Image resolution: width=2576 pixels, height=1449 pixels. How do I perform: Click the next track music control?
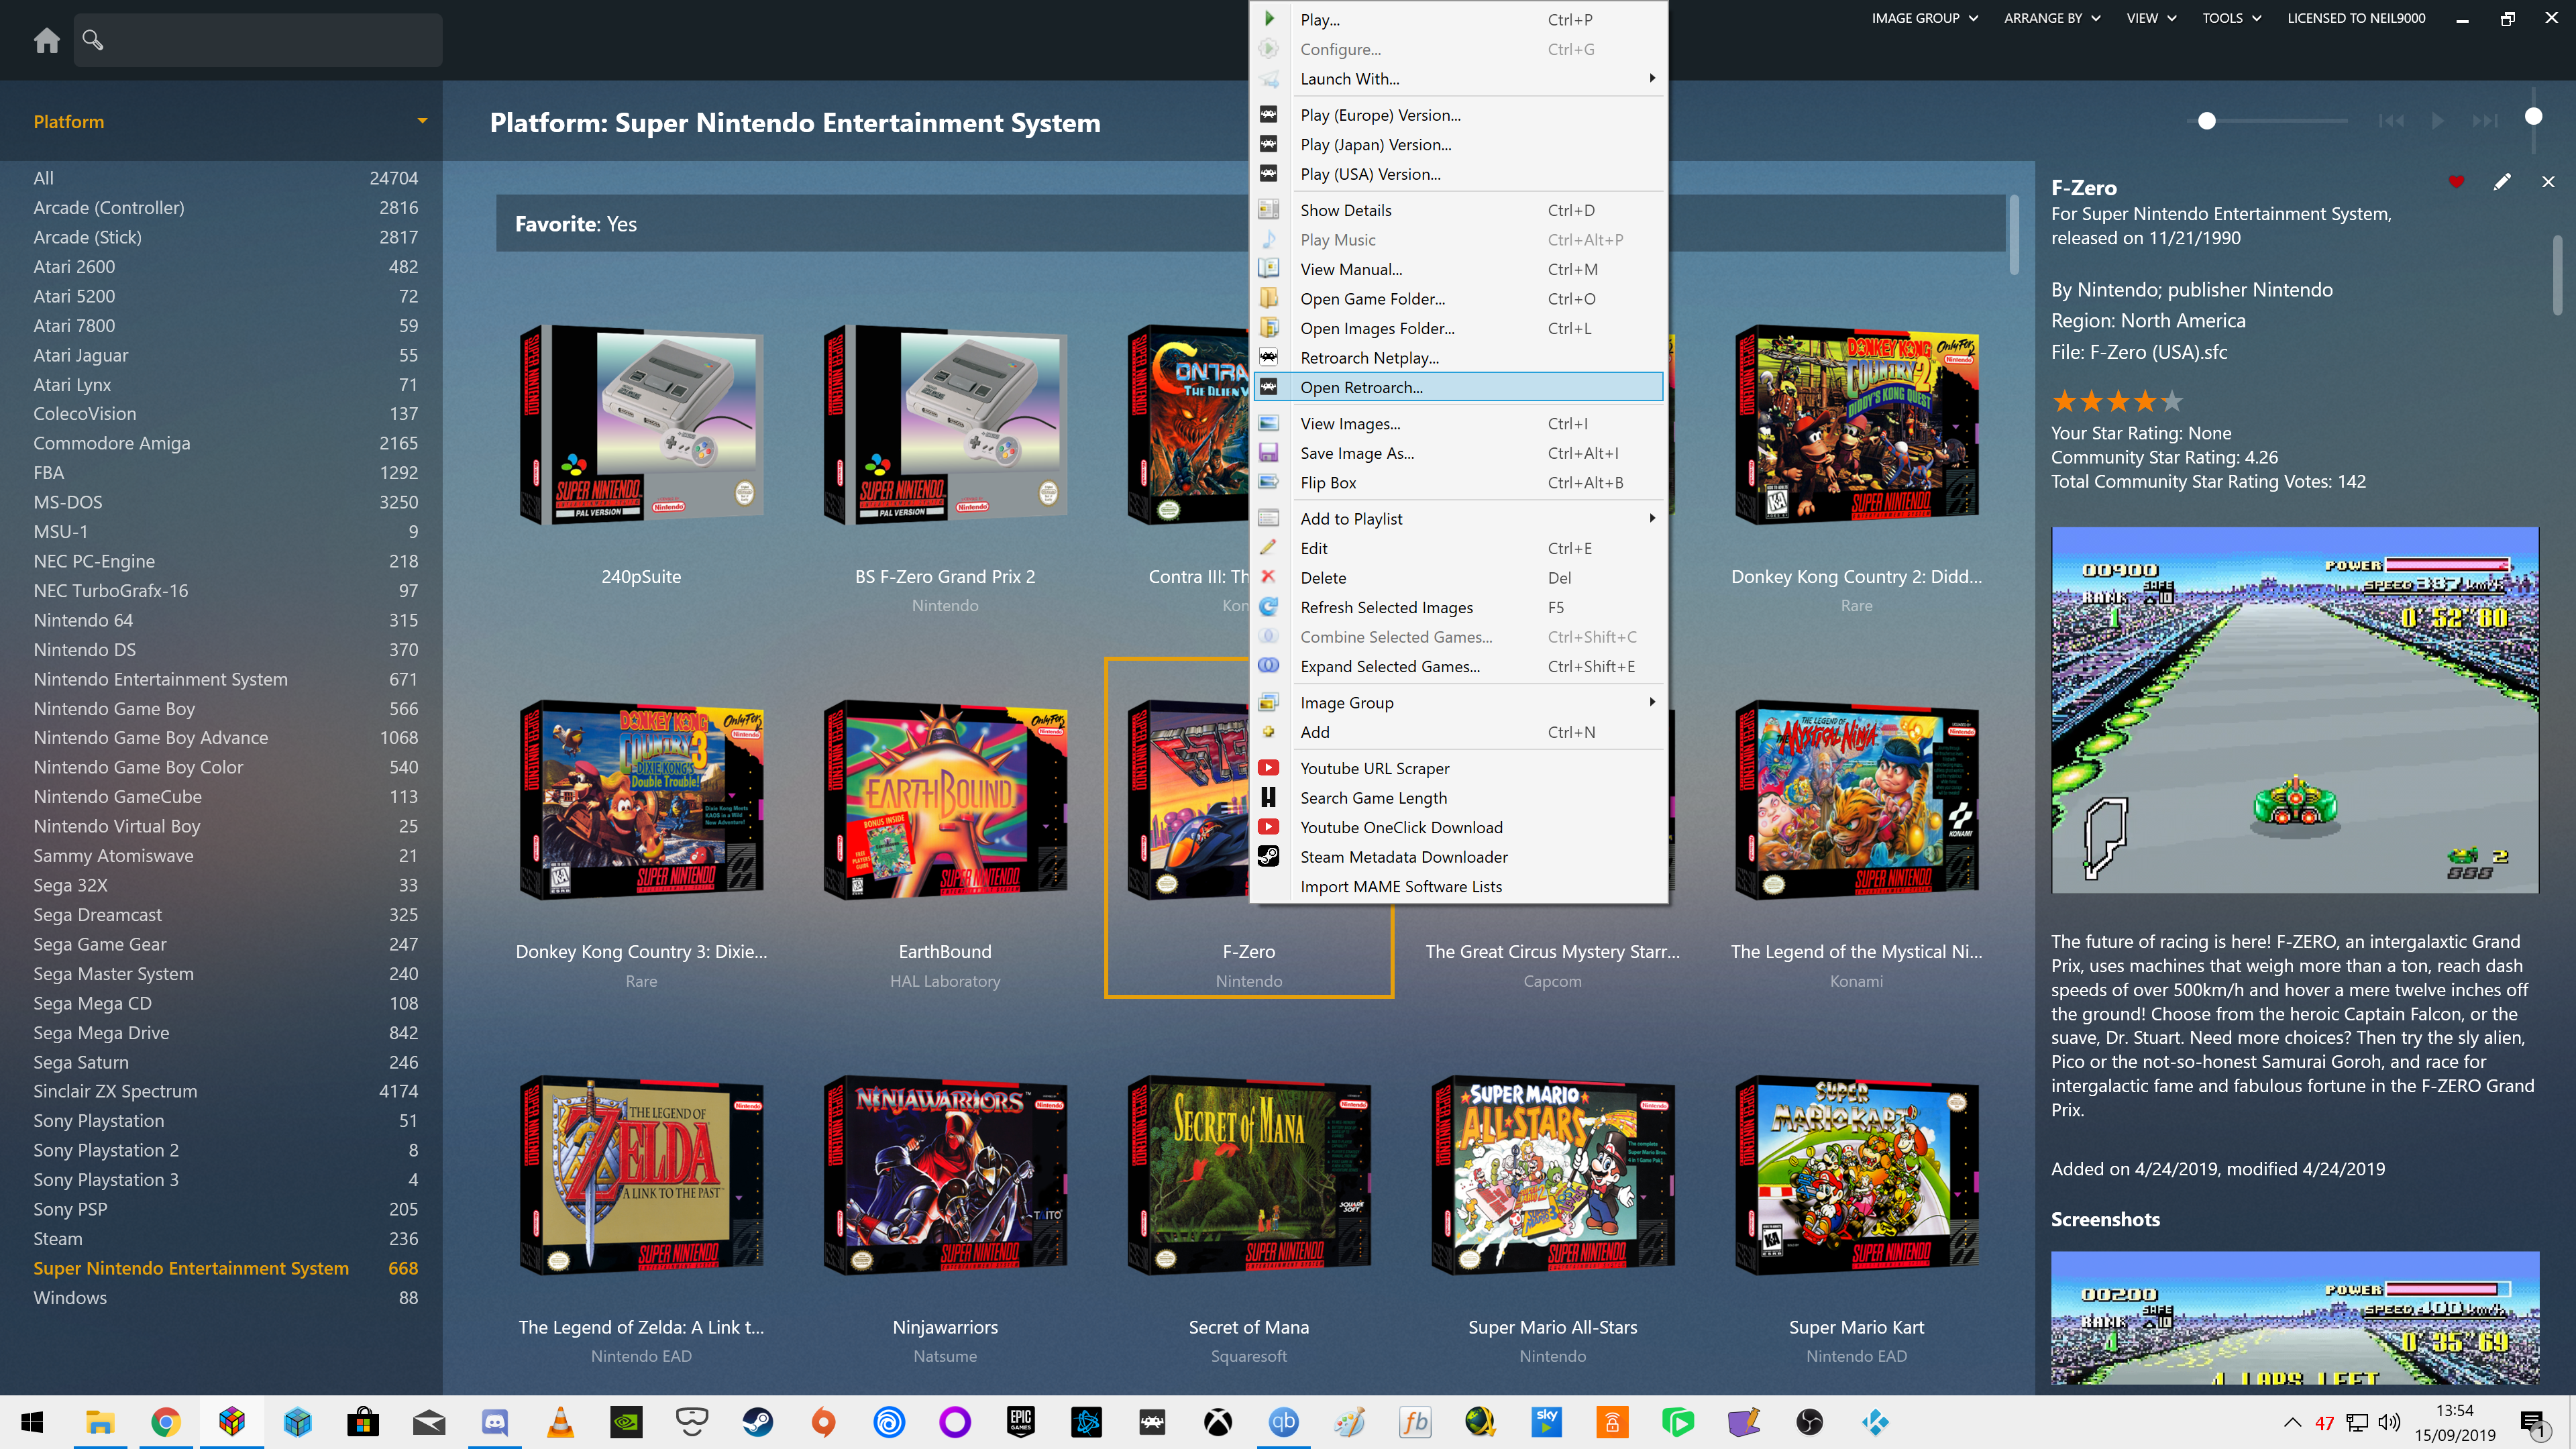pyautogui.click(x=2485, y=121)
